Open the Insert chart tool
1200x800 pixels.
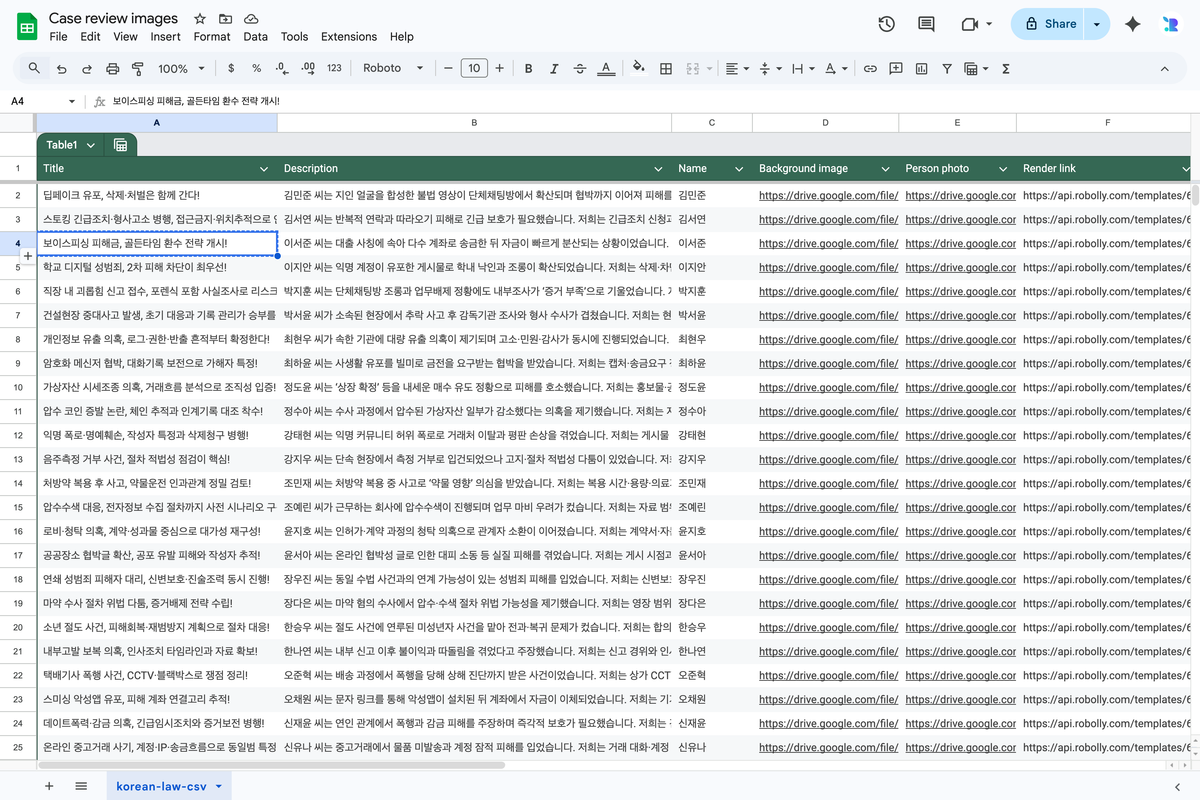(x=921, y=68)
